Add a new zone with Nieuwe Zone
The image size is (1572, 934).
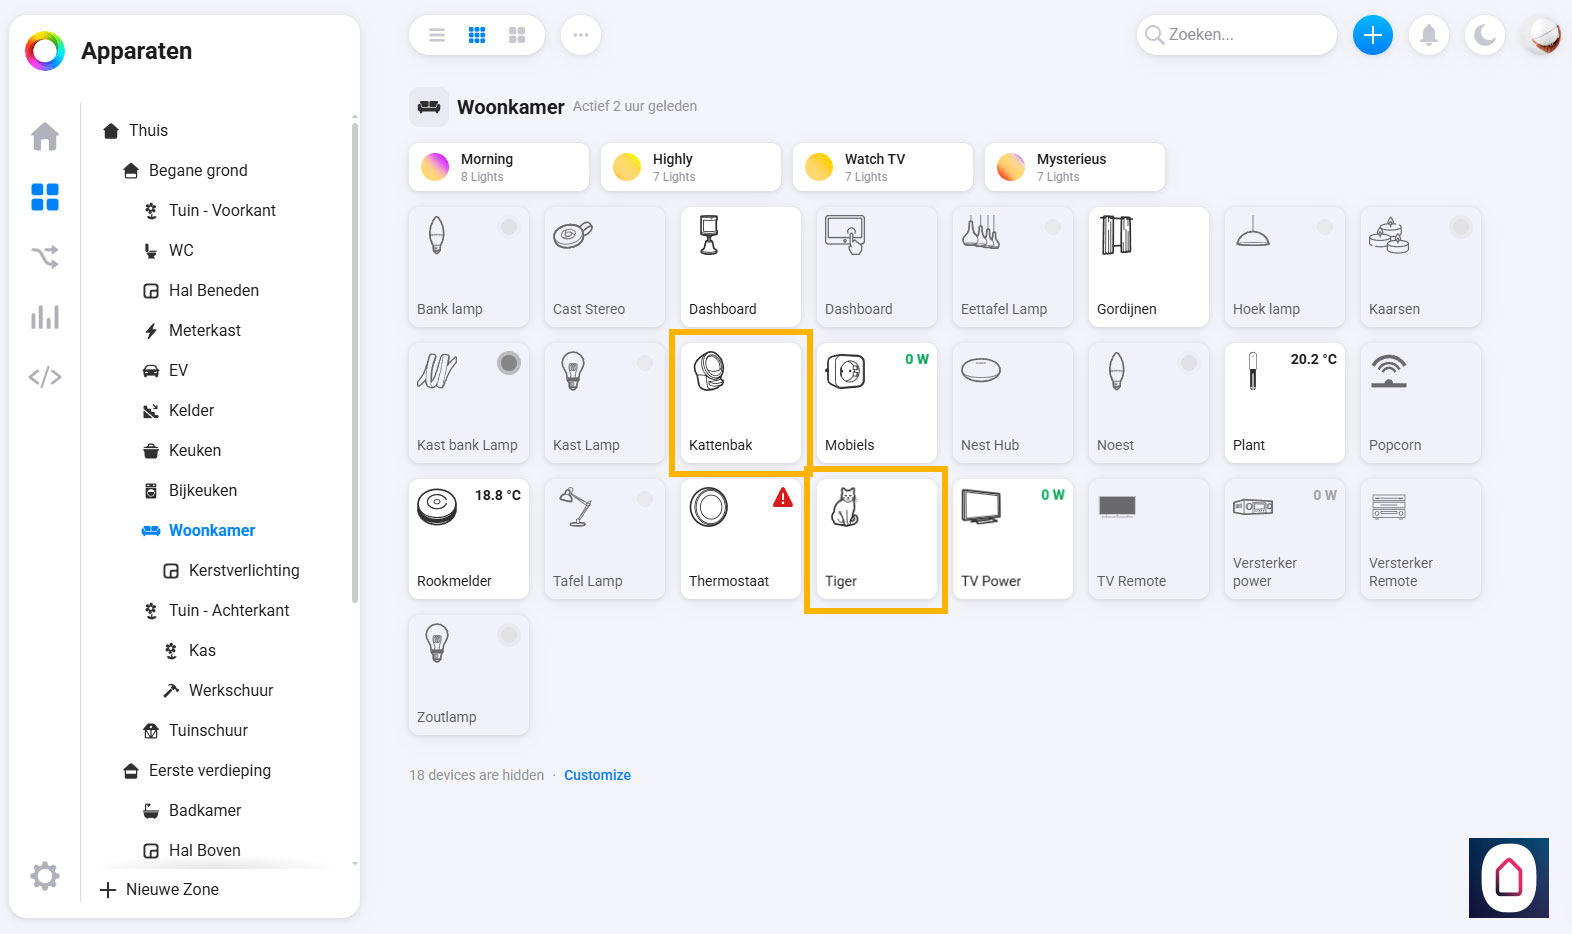click(160, 889)
